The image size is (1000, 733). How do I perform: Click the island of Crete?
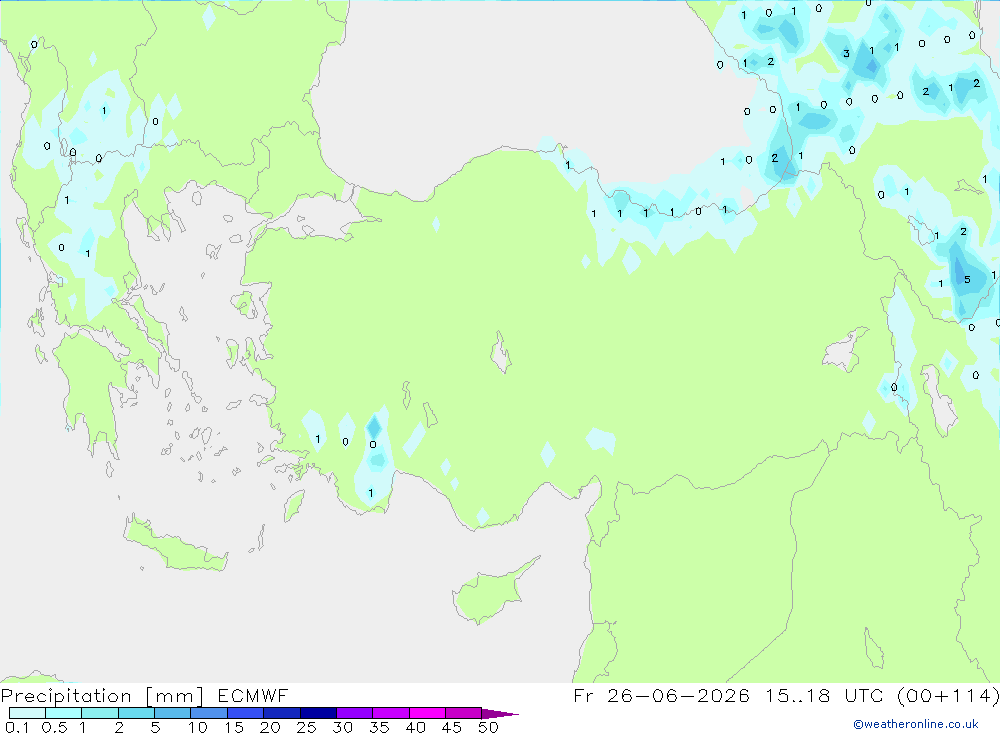pyautogui.click(x=176, y=544)
